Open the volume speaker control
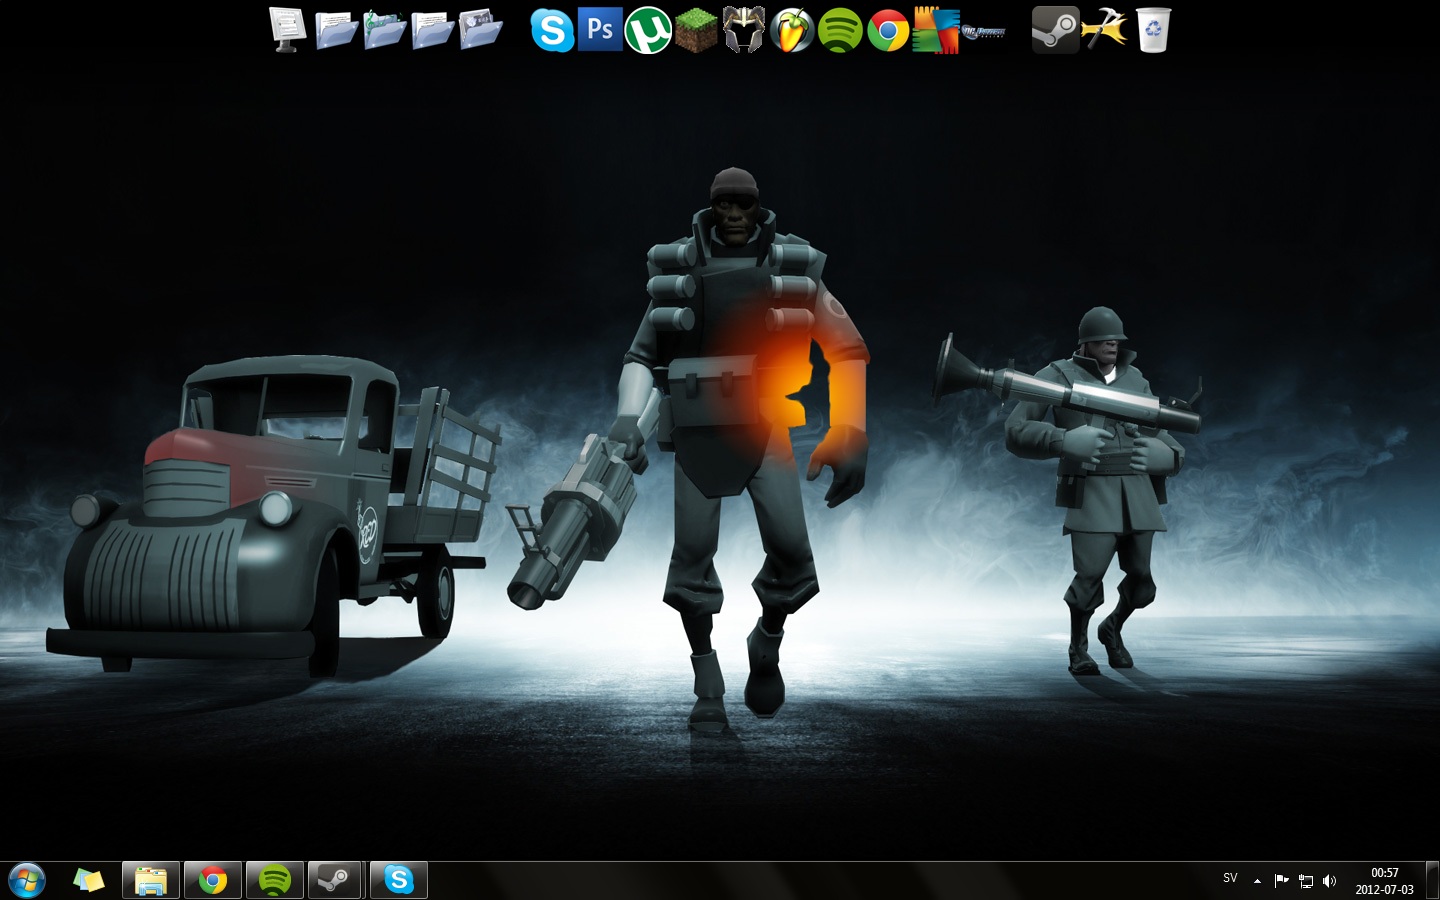The width and height of the screenshot is (1440, 900). 1329,881
